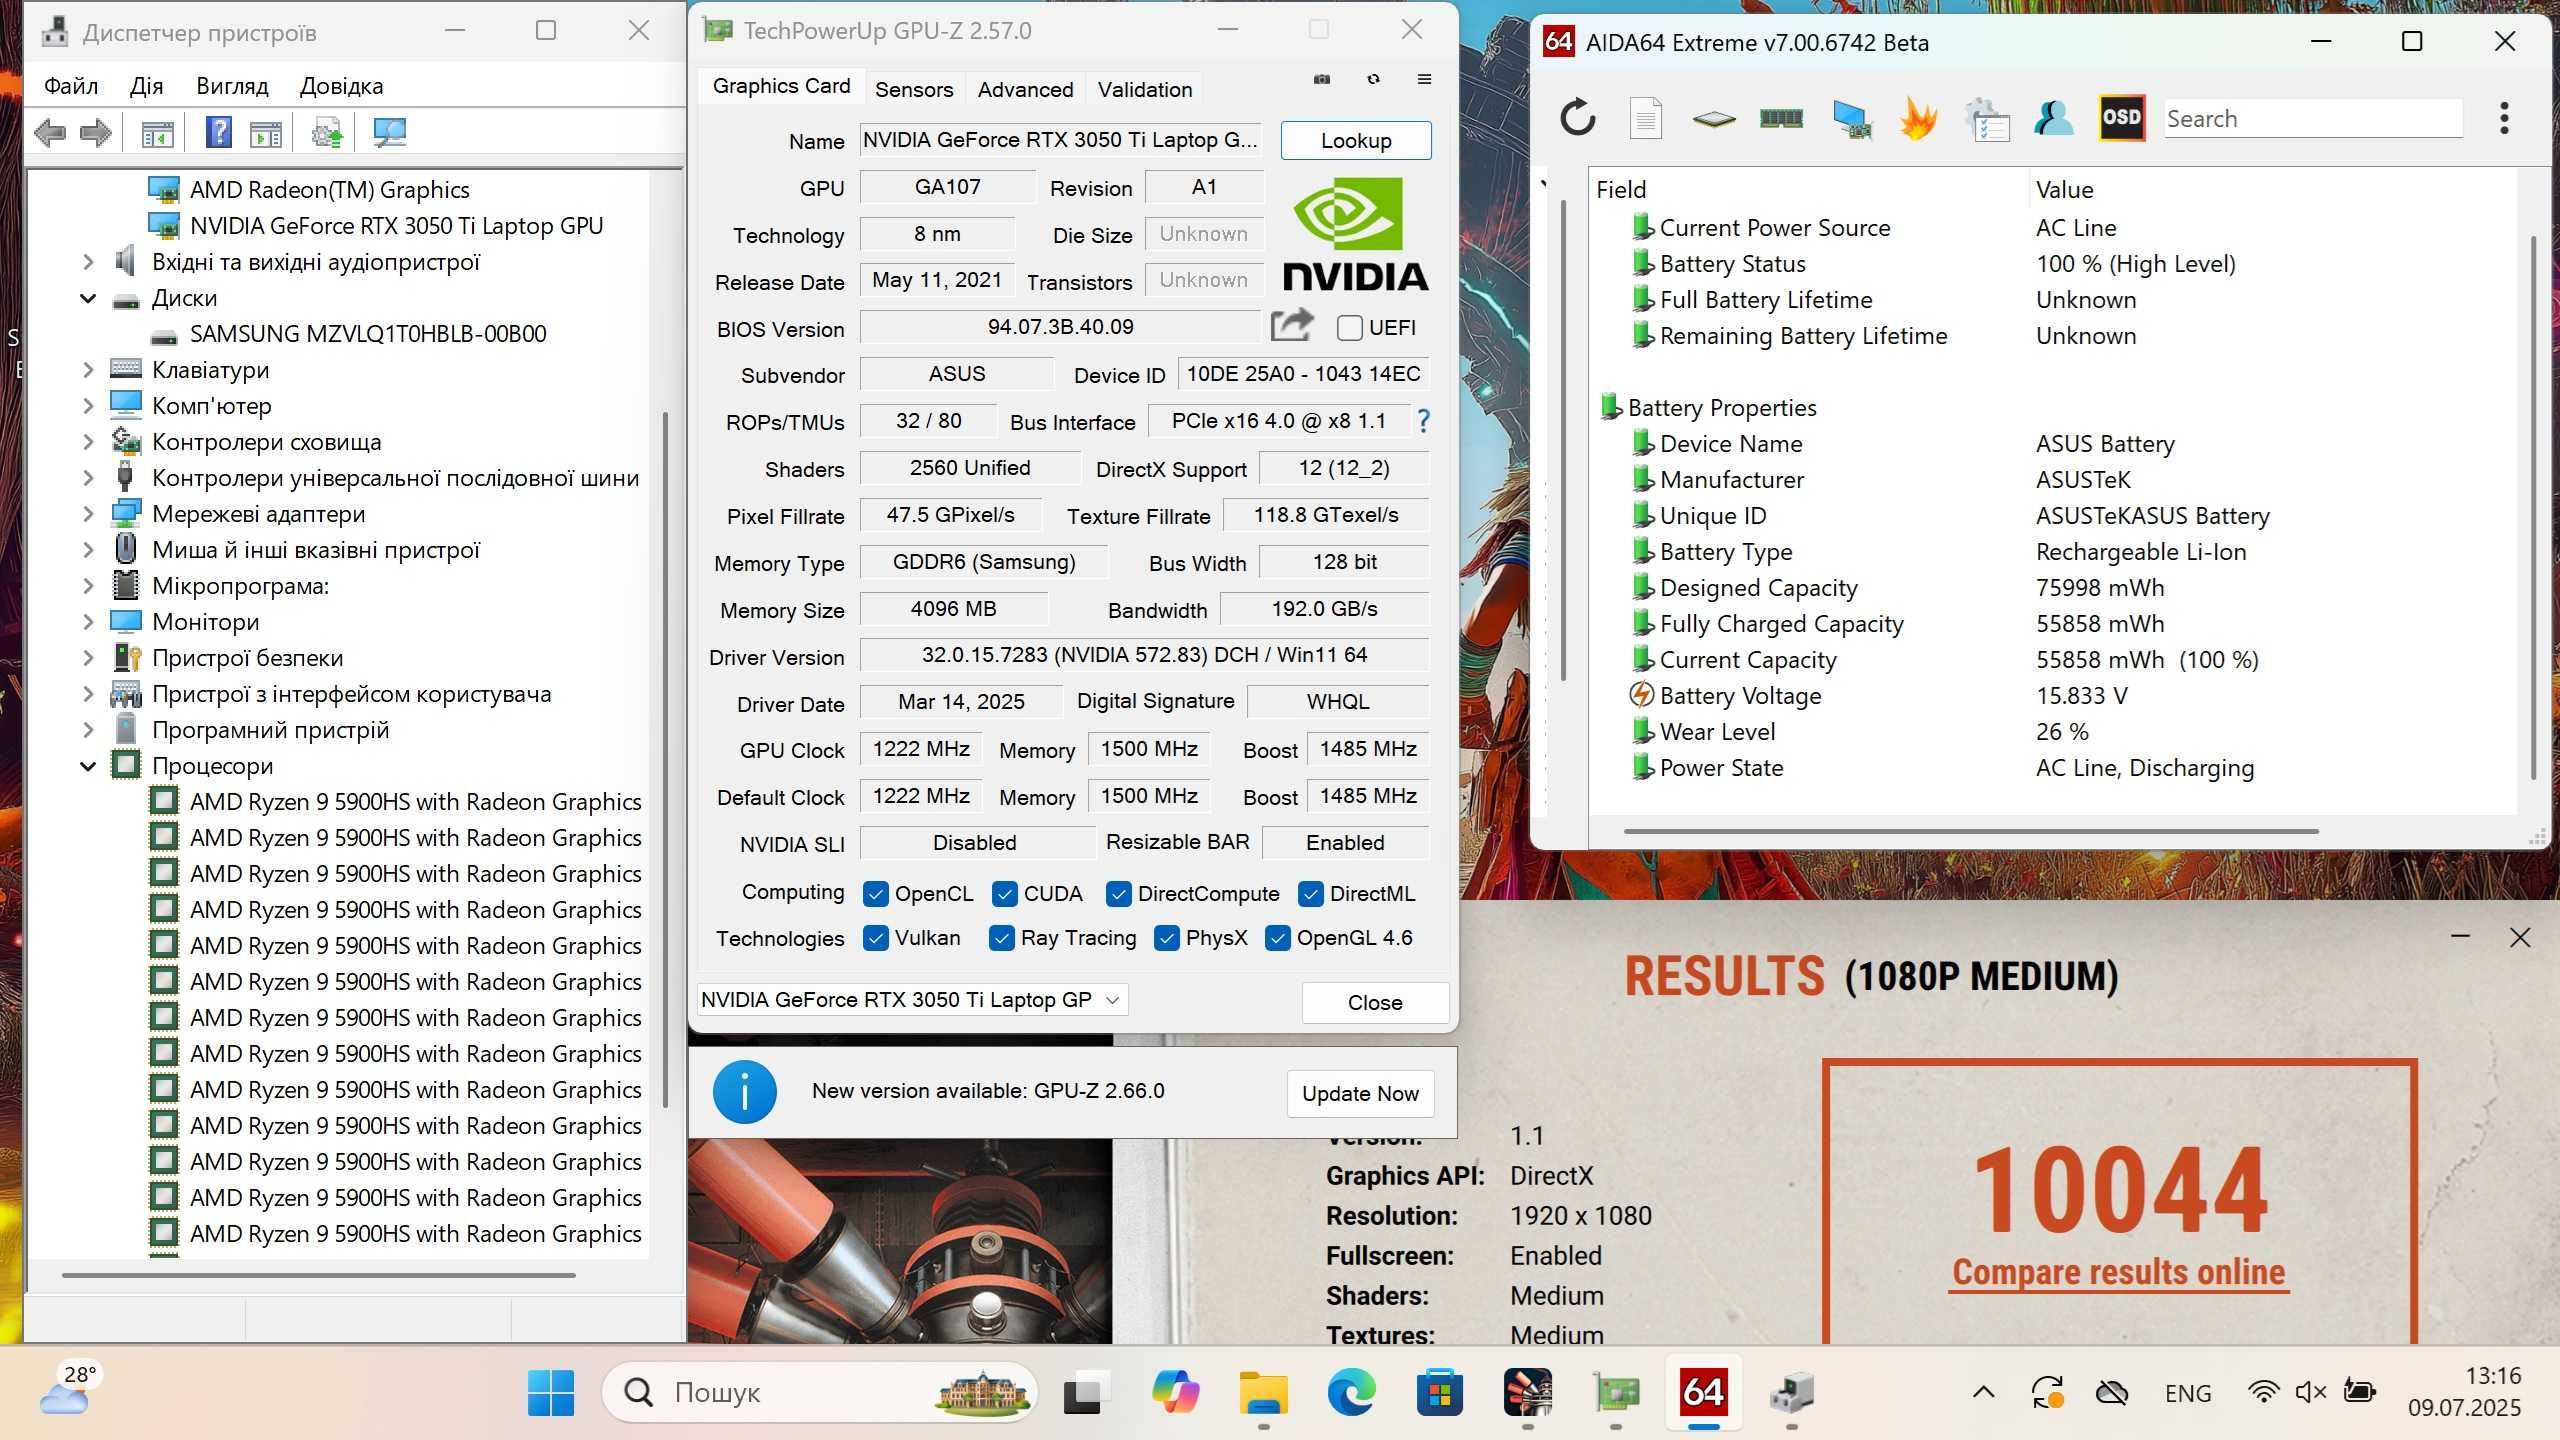Click Device Manager update driver icon

[x=326, y=132]
